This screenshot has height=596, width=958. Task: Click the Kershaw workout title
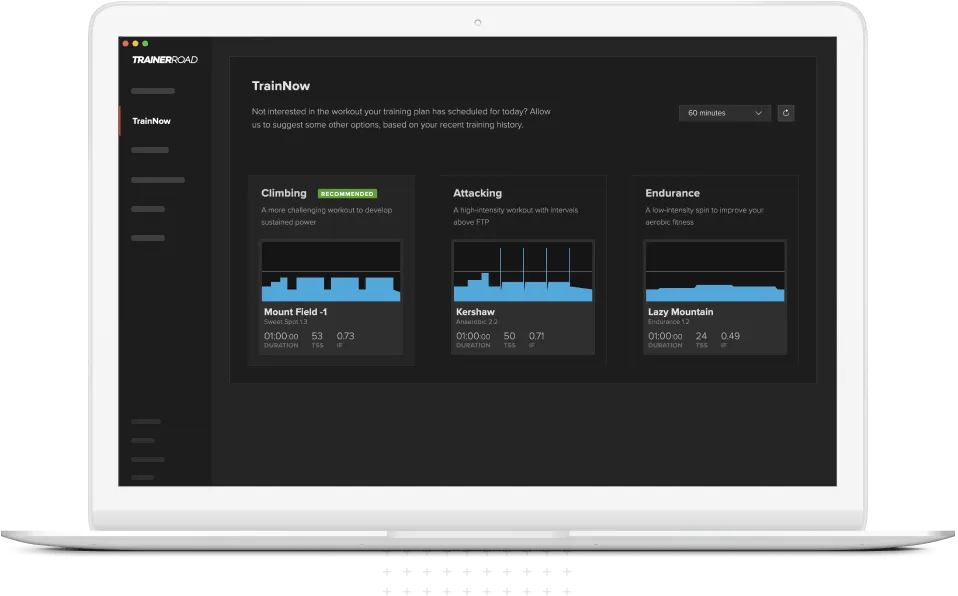(x=476, y=312)
